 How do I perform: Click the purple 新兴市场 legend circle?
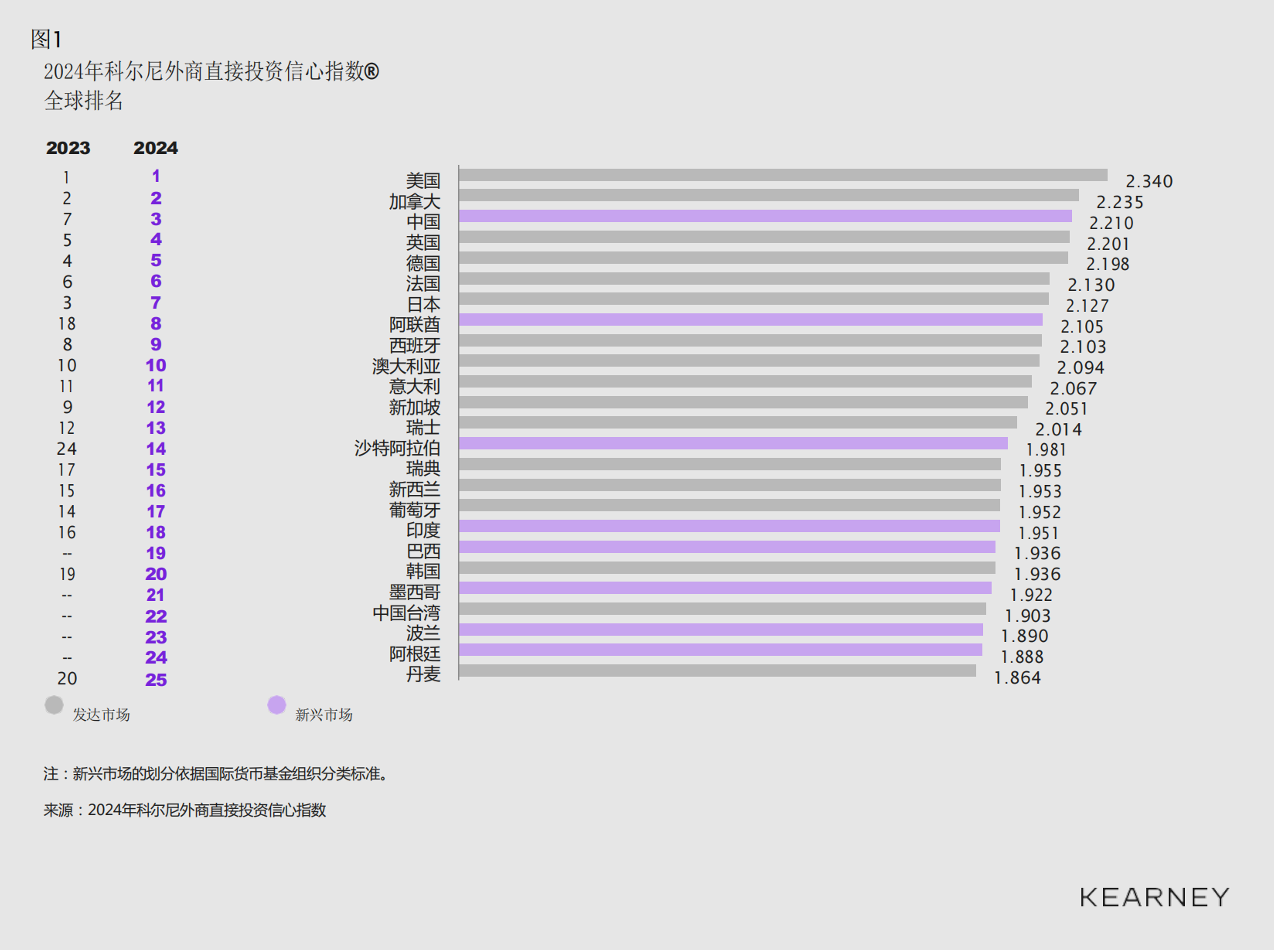point(277,705)
